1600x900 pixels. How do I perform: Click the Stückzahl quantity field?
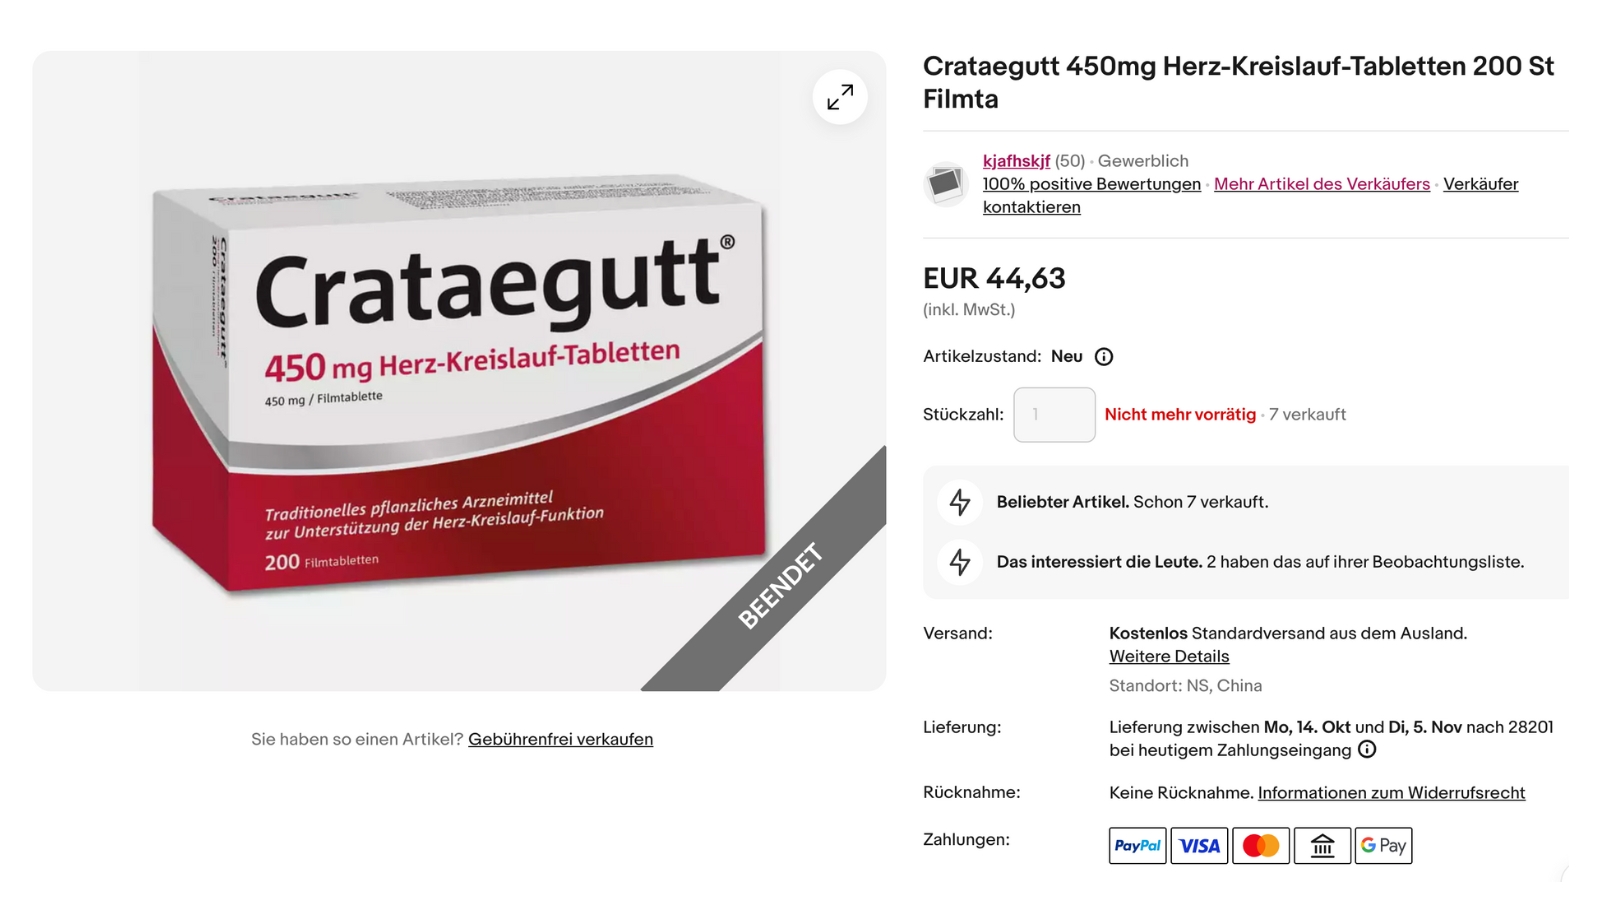click(x=1054, y=414)
